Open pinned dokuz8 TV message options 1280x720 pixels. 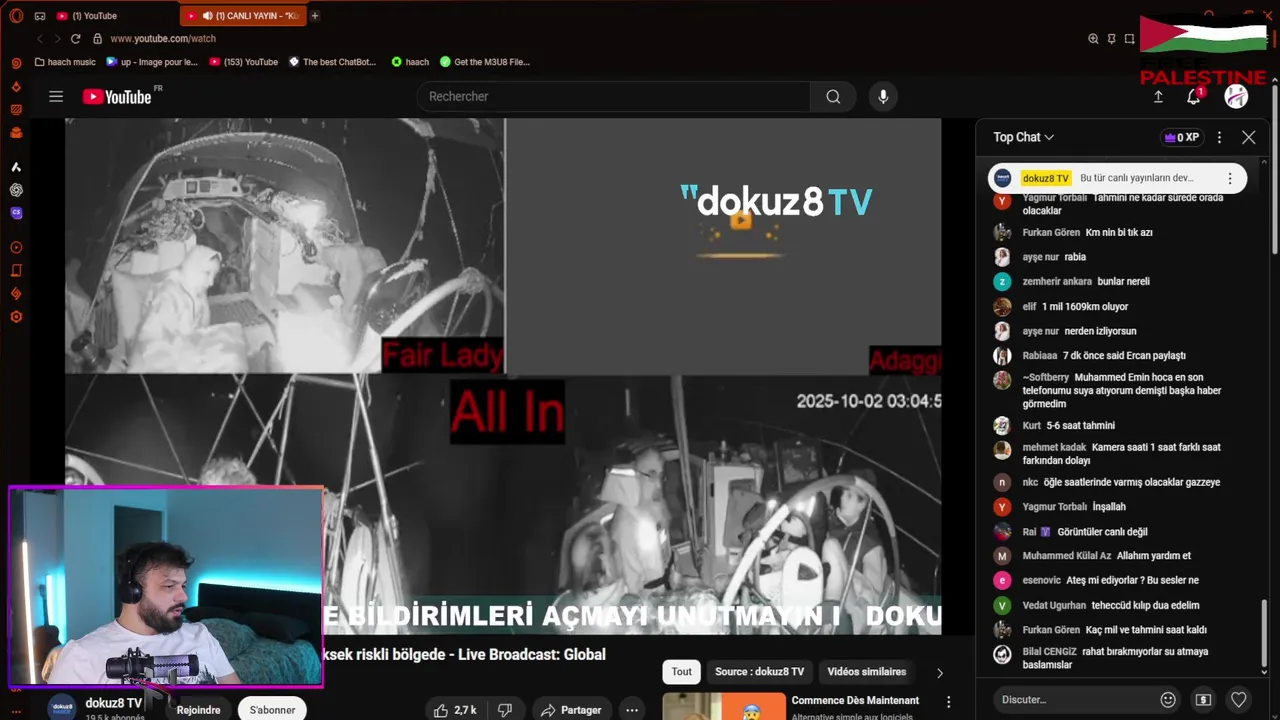[x=1230, y=178]
